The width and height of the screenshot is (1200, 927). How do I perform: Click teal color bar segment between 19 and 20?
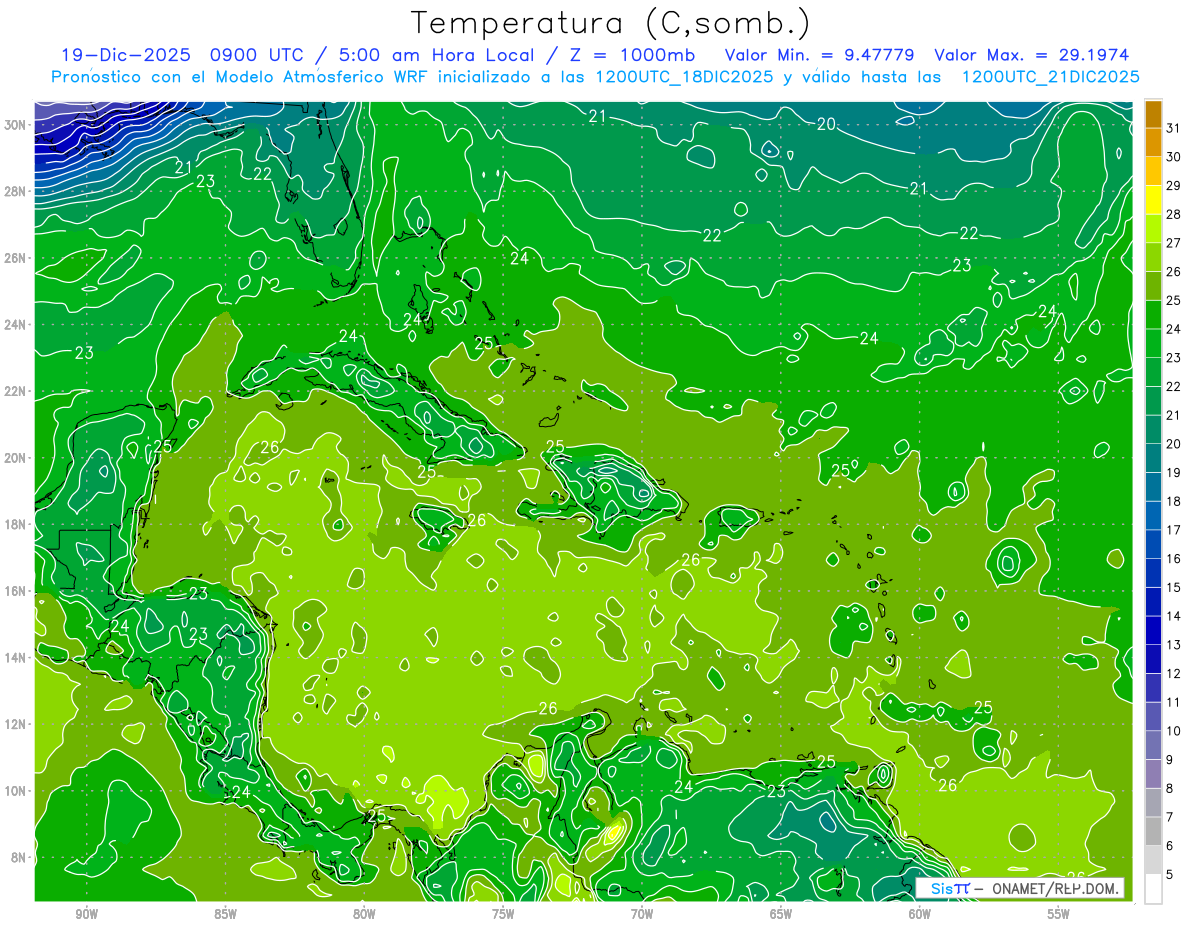1153,459
